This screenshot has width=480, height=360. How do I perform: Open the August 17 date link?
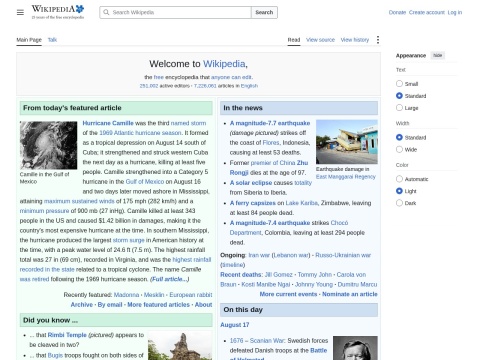pyautogui.click(x=235, y=325)
